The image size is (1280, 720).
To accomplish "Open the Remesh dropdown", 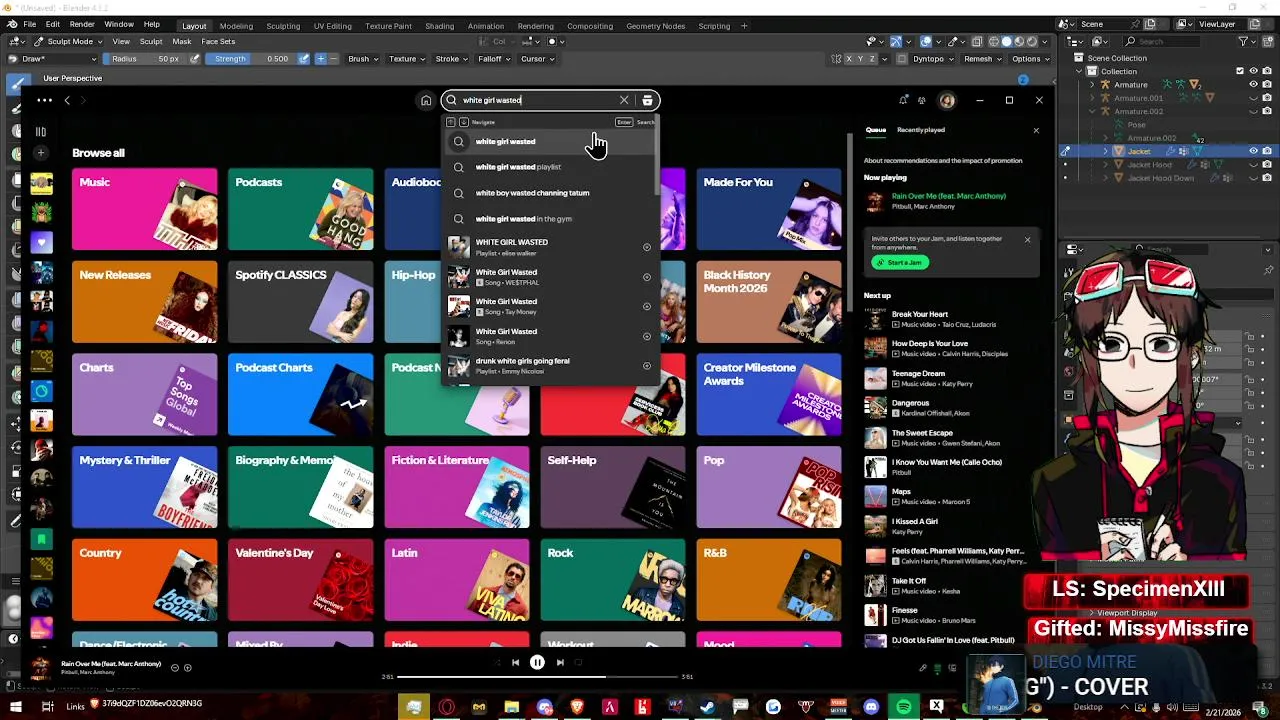I will [x=982, y=59].
